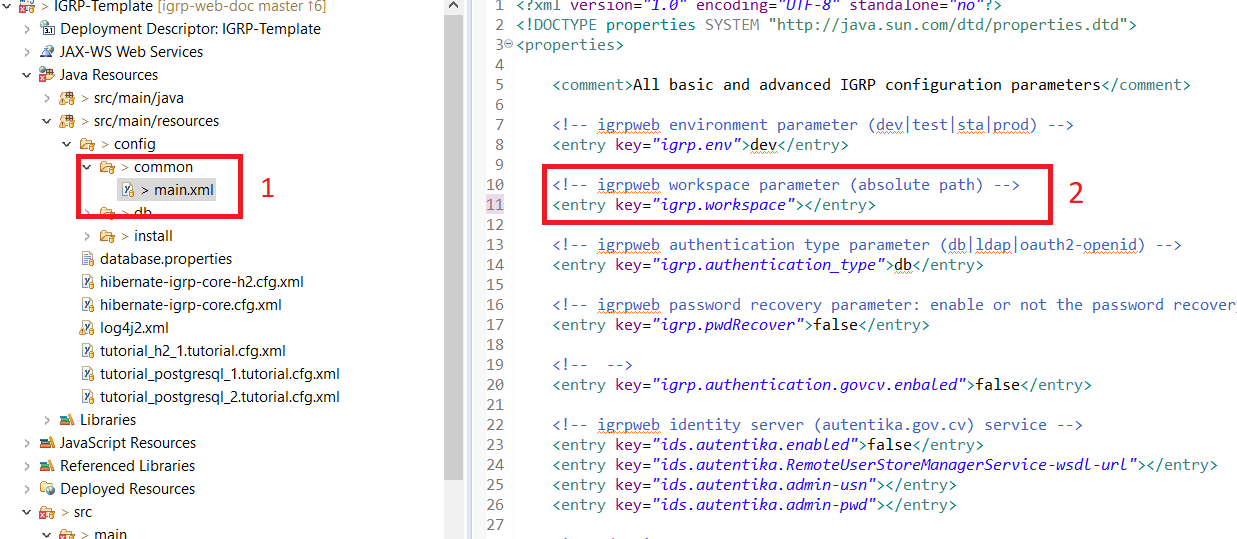Collapse the common folder node
Viewport: 1237px width, 539px height.
pos(87,167)
